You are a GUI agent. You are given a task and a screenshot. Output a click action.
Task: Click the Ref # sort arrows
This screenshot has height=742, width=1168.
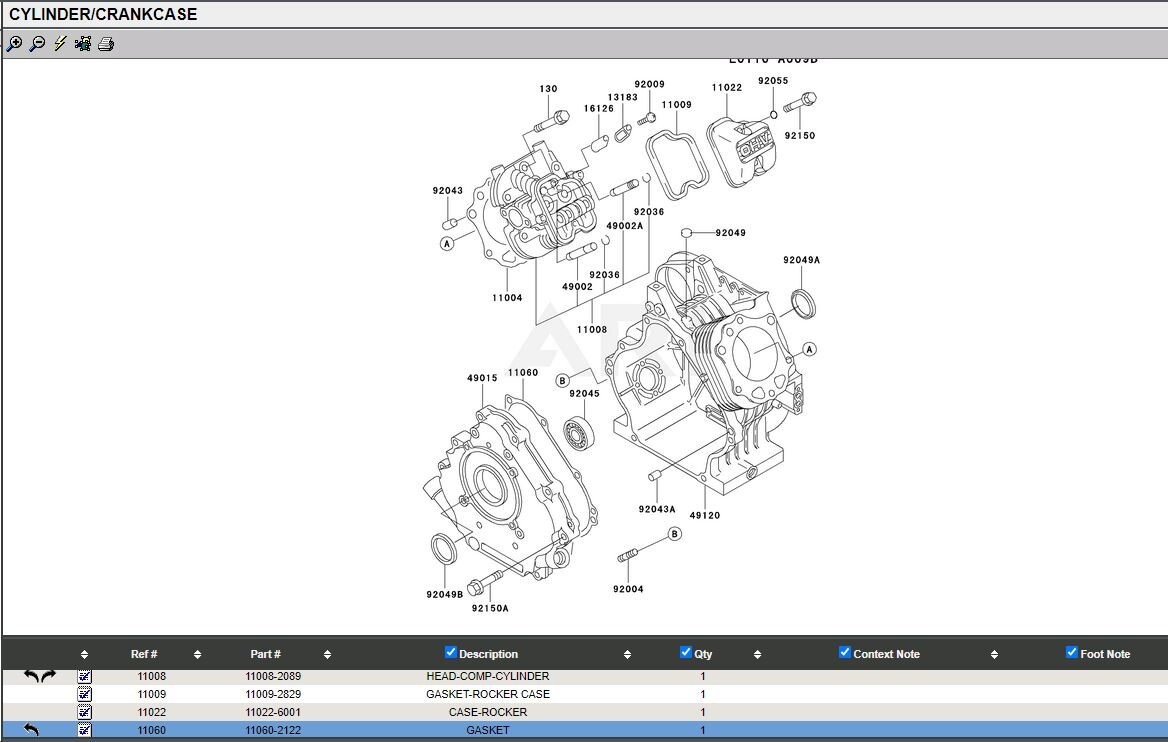[x=198, y=654]
